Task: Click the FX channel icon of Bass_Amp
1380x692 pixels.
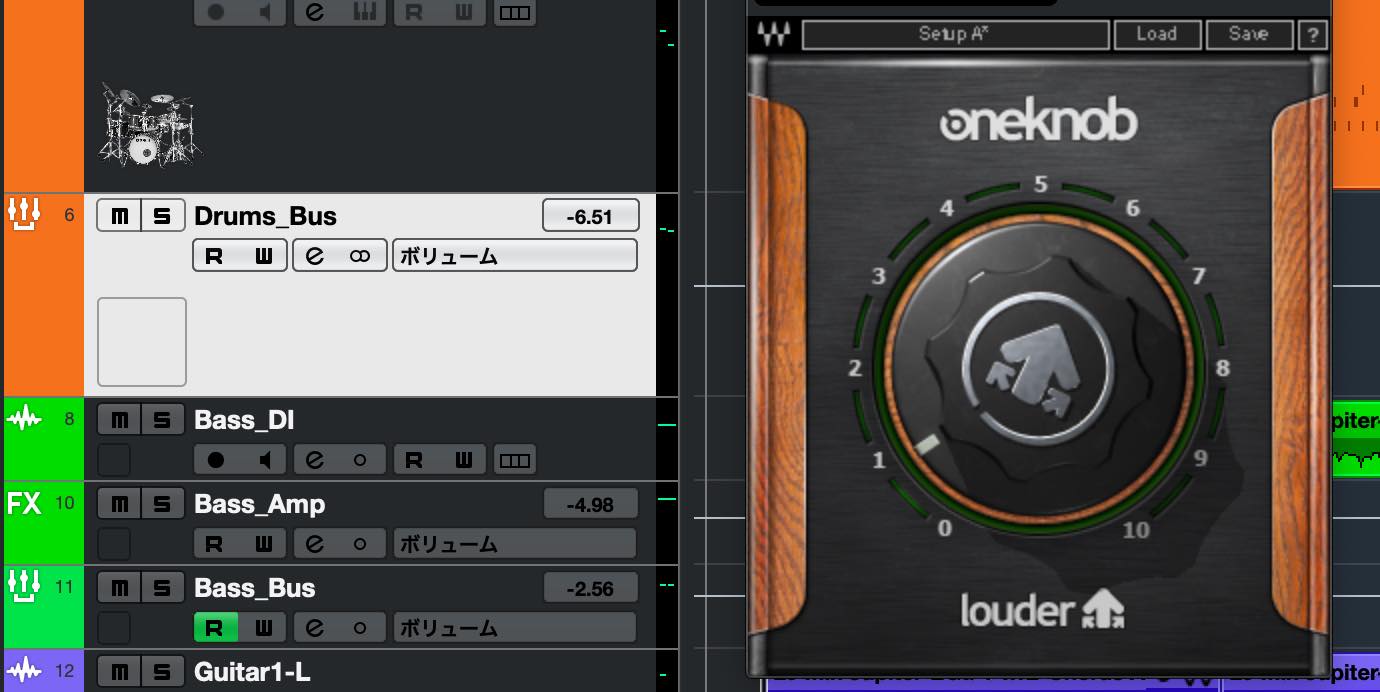Action: coord(24,503)
